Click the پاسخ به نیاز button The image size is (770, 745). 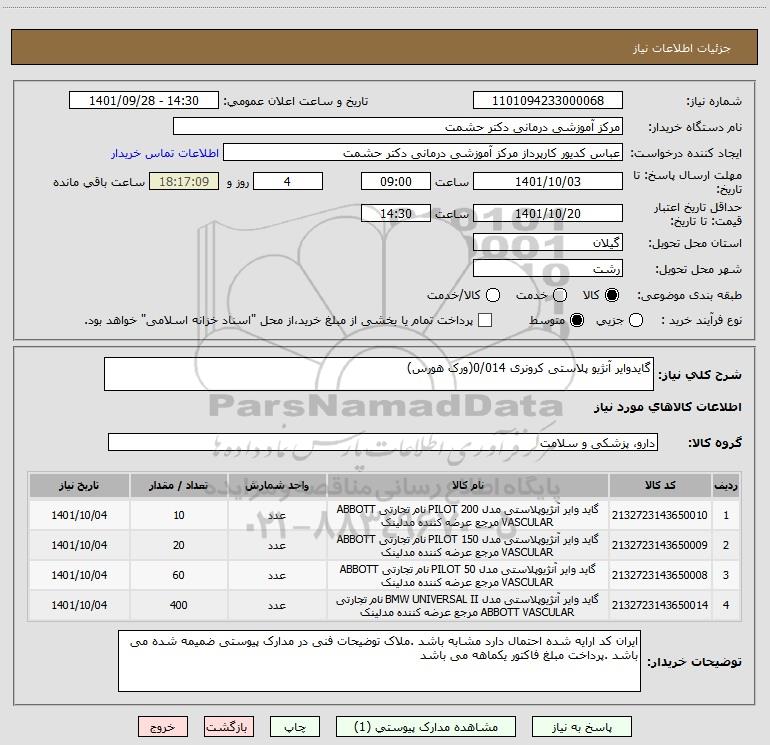point(582,727)
